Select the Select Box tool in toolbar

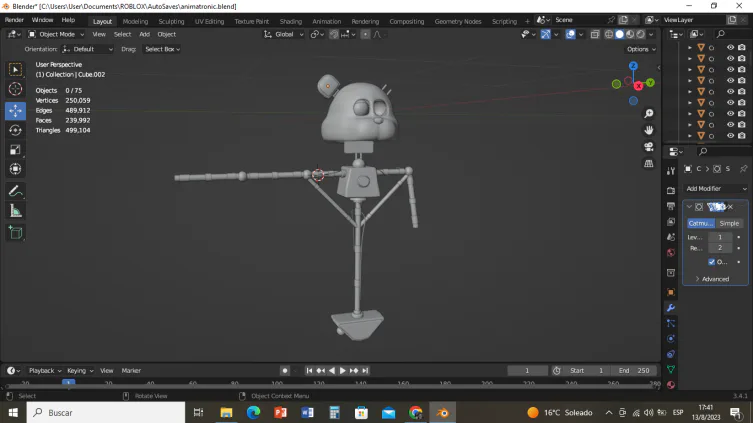tap(15, 70)
